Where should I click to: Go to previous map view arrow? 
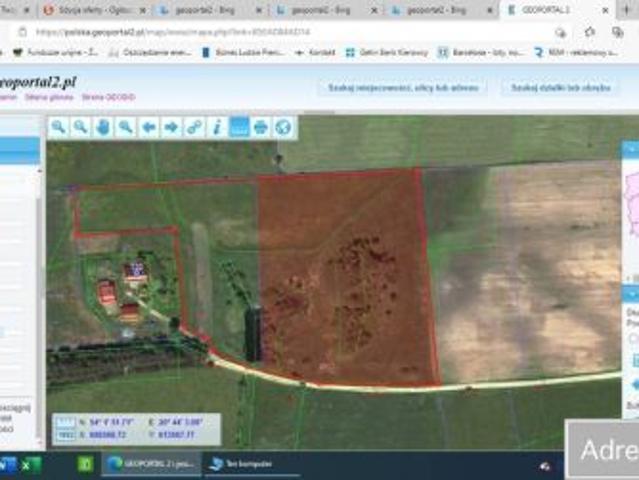[x=149, y=127]
